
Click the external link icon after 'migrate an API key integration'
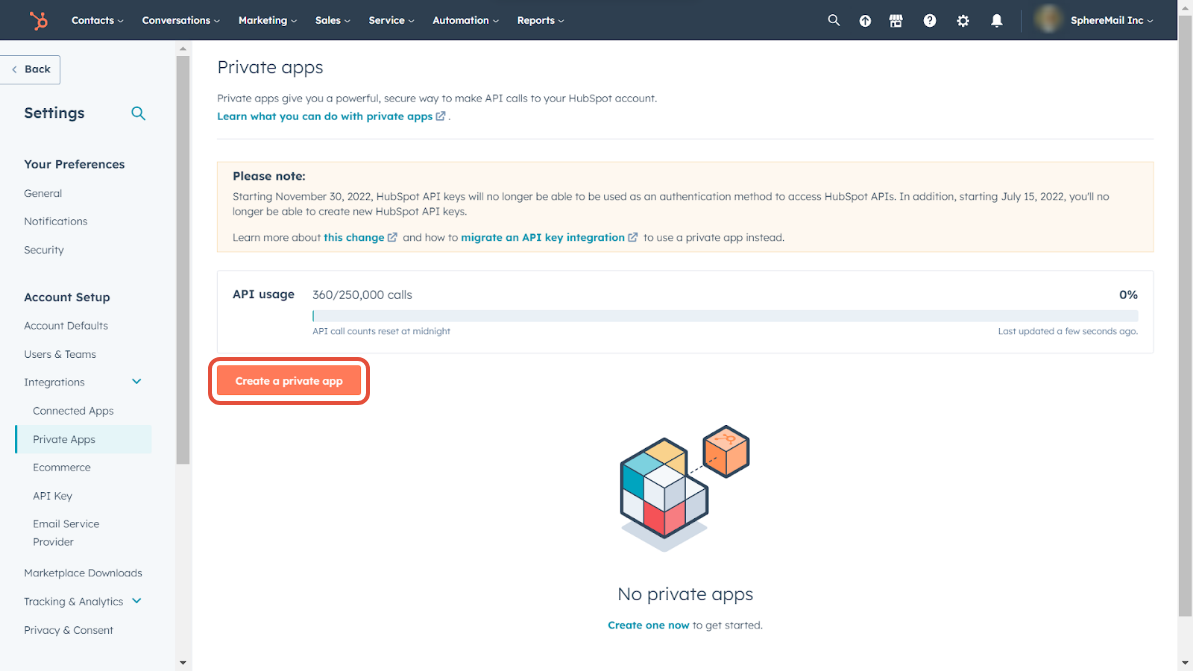(633, 237)
